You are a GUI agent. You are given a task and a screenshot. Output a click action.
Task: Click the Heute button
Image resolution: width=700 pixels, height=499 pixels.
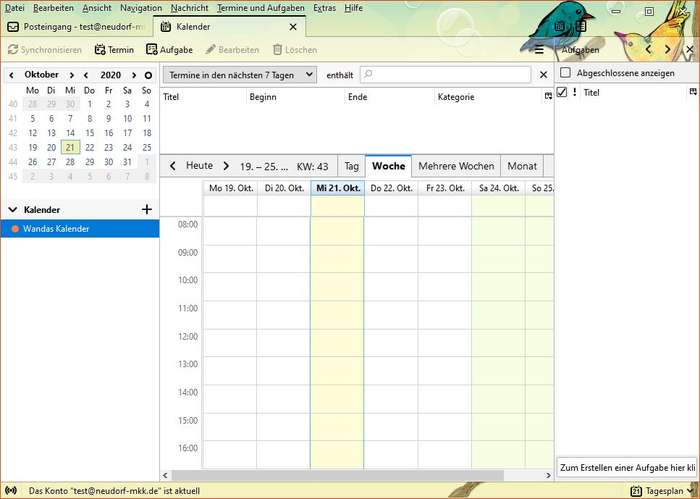199,166
